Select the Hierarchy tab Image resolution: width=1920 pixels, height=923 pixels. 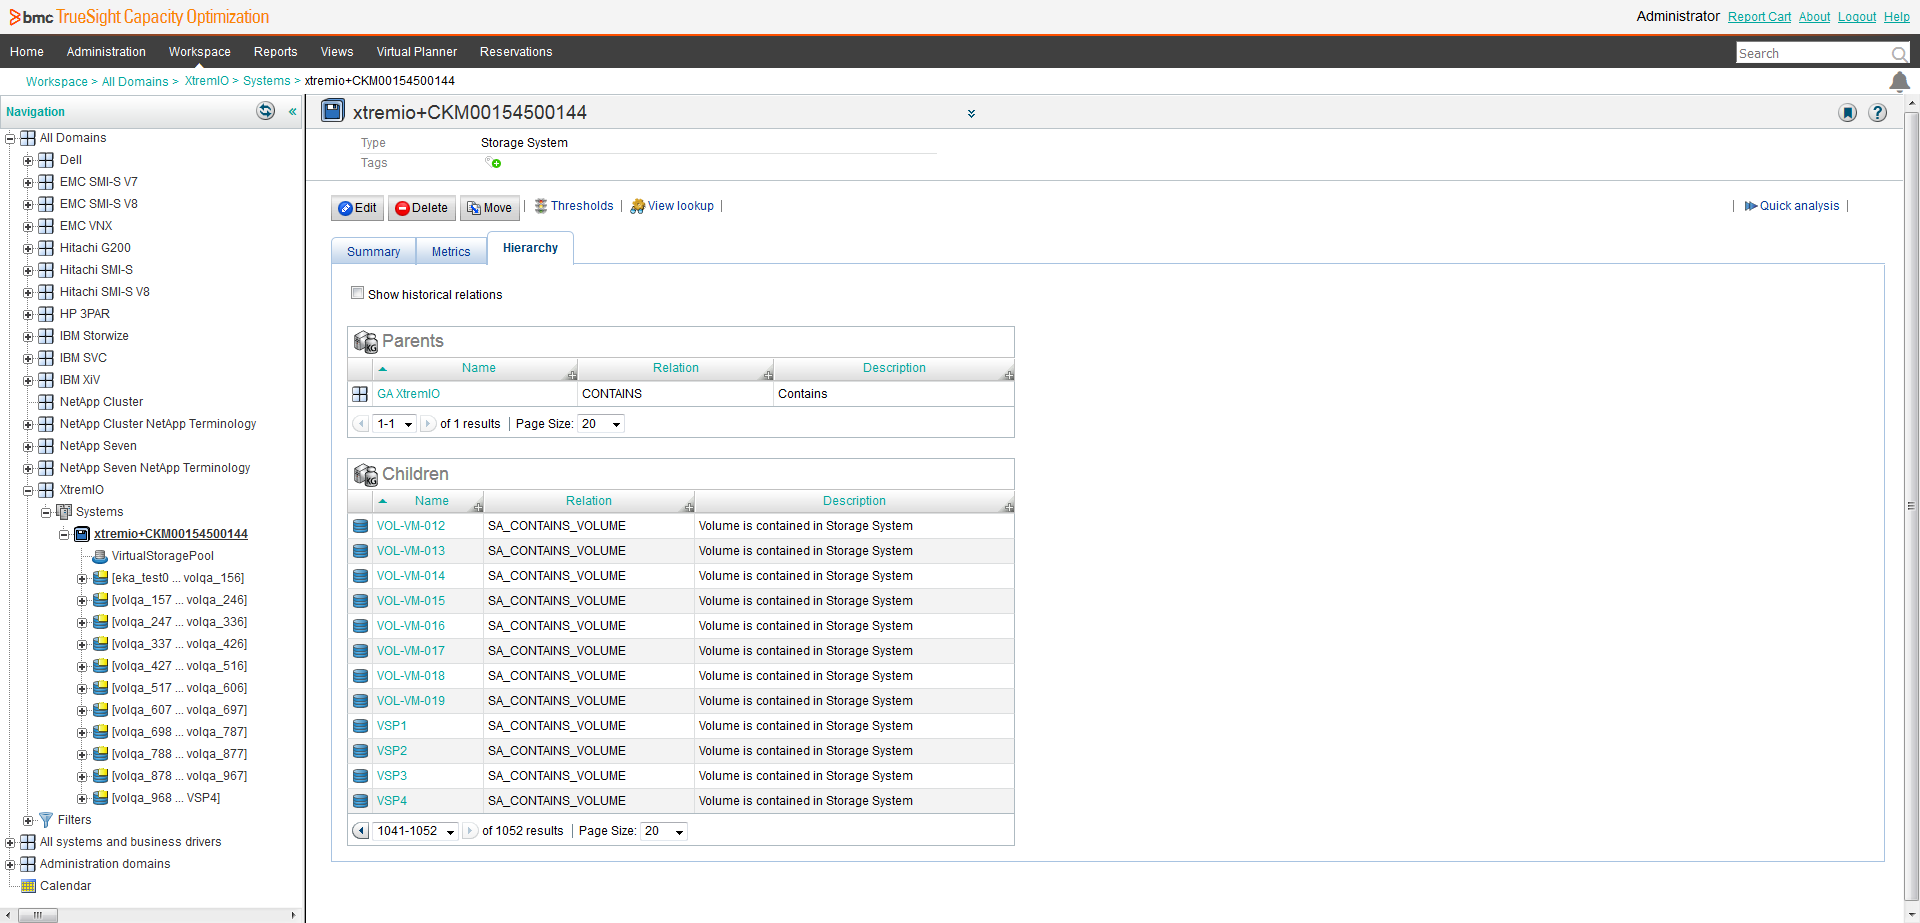pos(530,248)
